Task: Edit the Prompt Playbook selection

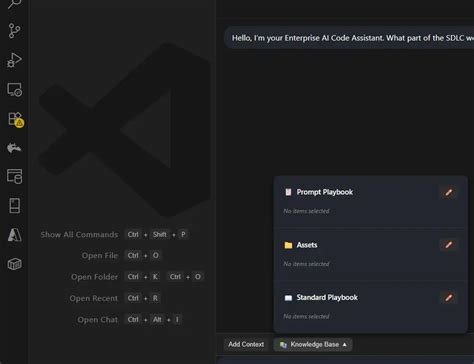Action: (449, 192)
